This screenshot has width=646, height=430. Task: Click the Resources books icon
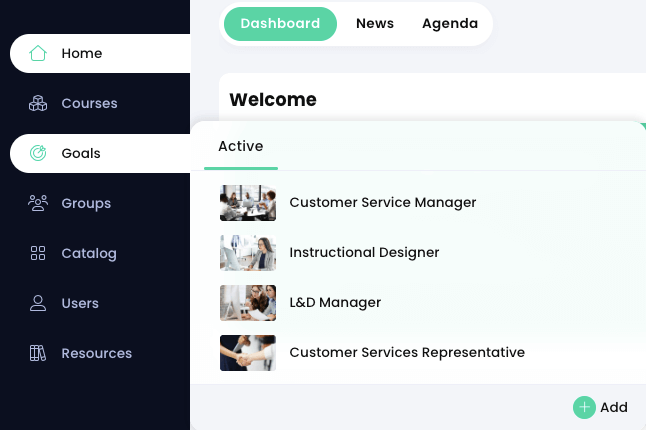click(37, 353)
